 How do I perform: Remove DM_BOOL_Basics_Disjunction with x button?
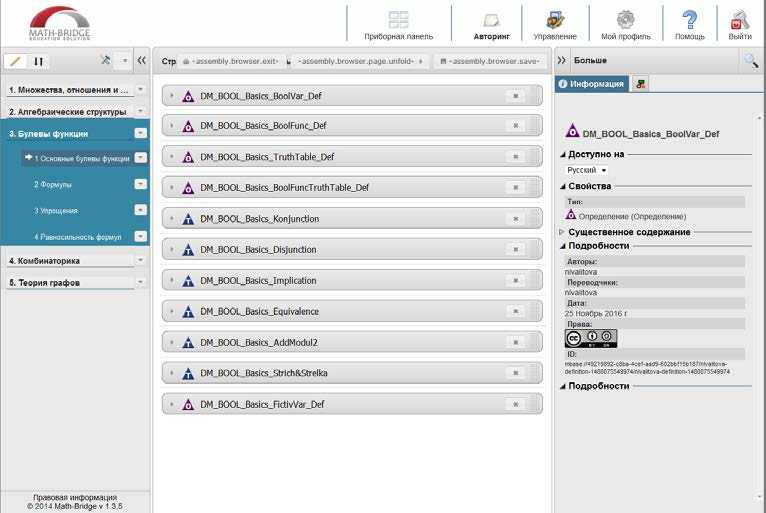515,250
